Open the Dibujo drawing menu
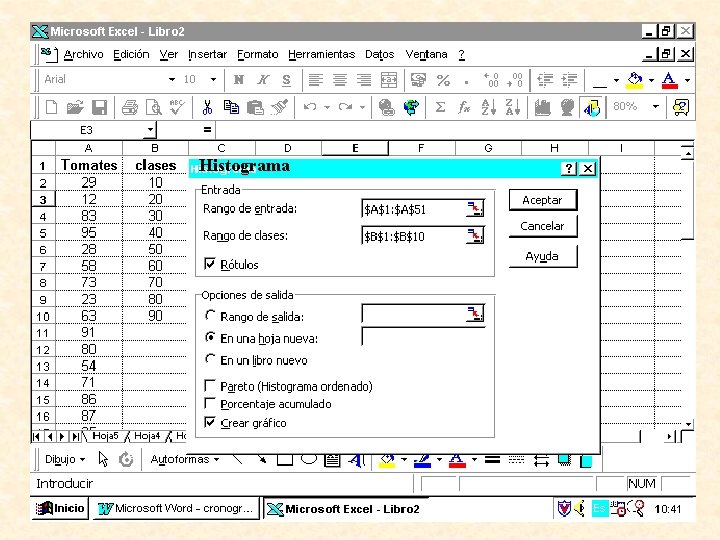This screenshot has height=540, width=720. click(x=65, y=459)
